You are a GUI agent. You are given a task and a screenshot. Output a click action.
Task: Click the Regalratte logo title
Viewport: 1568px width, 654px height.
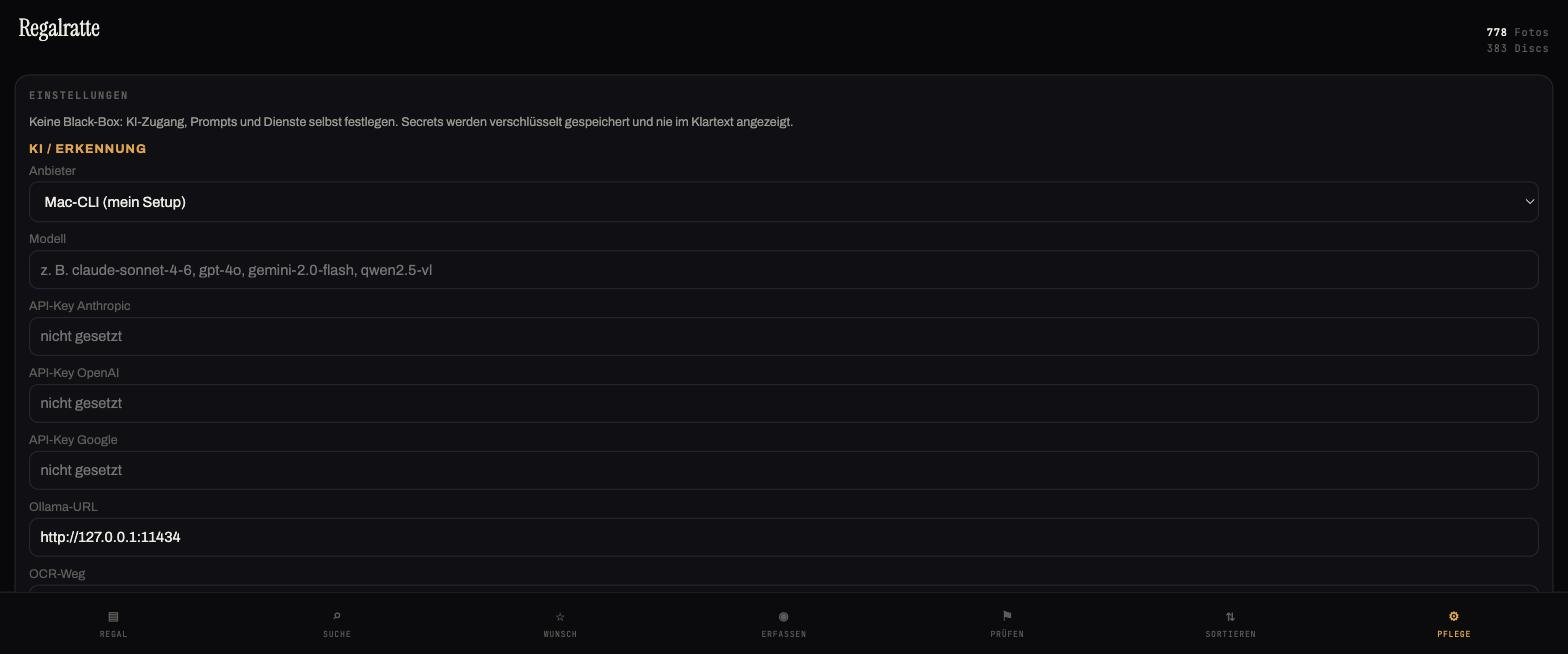[x=59, y=29]
